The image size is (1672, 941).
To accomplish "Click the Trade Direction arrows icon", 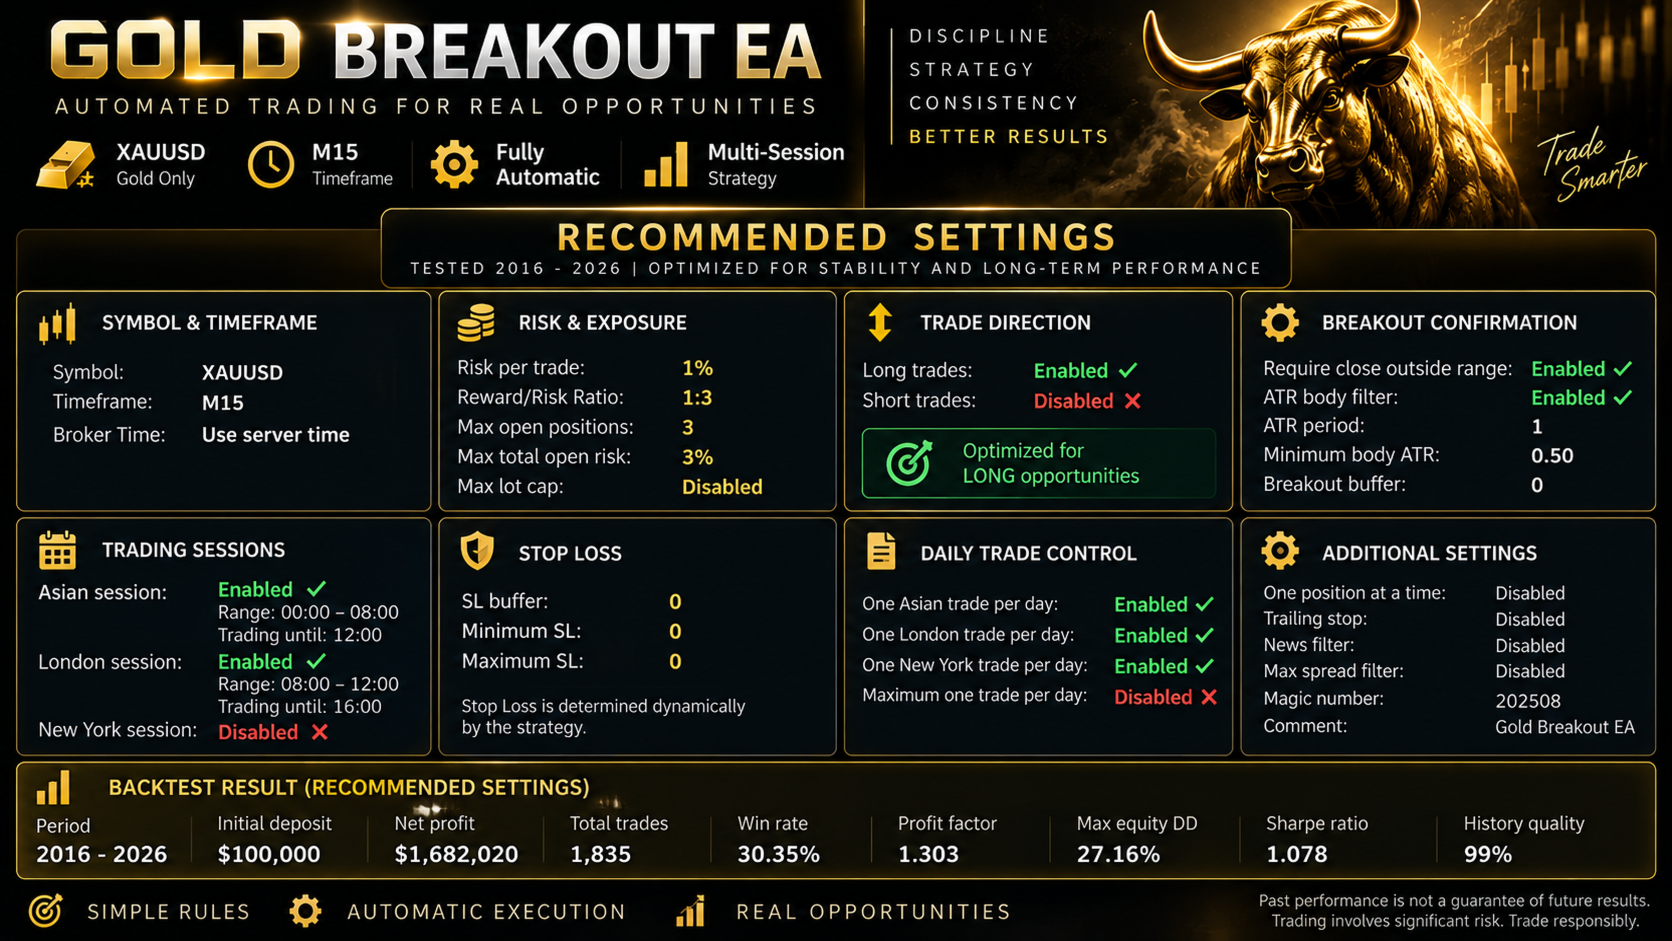I will click(x=880, y=323).
